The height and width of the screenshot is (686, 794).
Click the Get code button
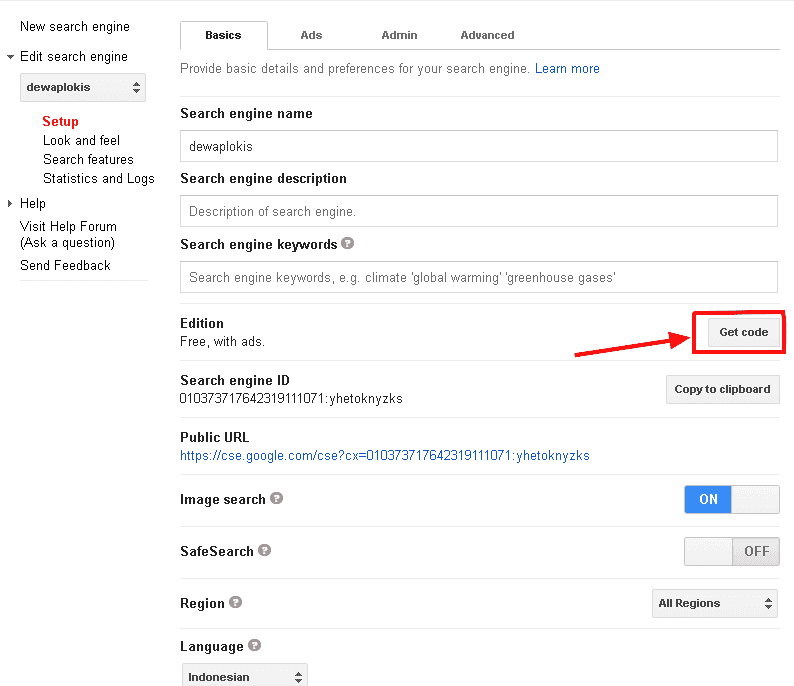pyautogui.click(x=743, y=332)
